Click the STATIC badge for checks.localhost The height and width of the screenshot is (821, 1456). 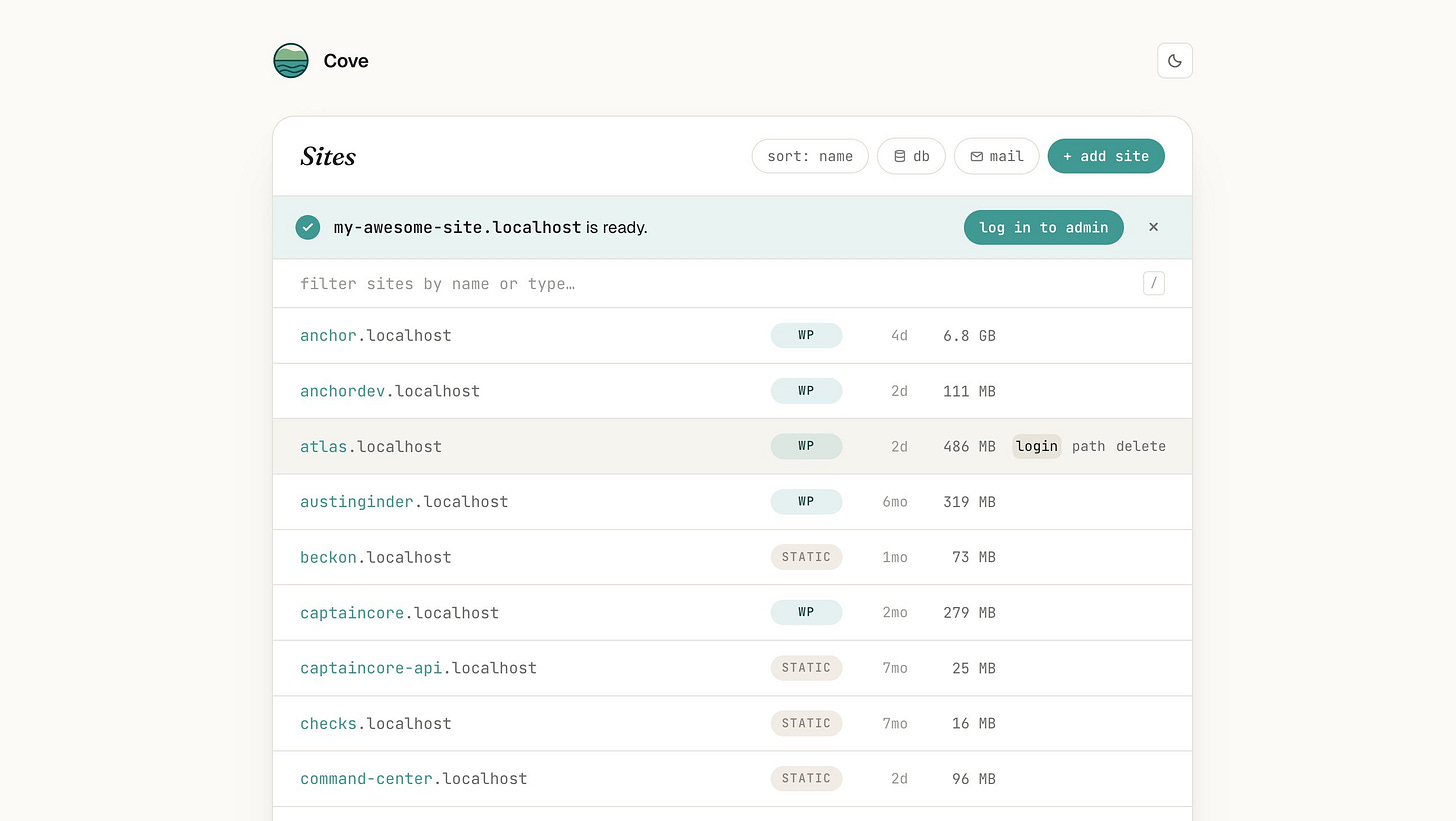(806, 724)
